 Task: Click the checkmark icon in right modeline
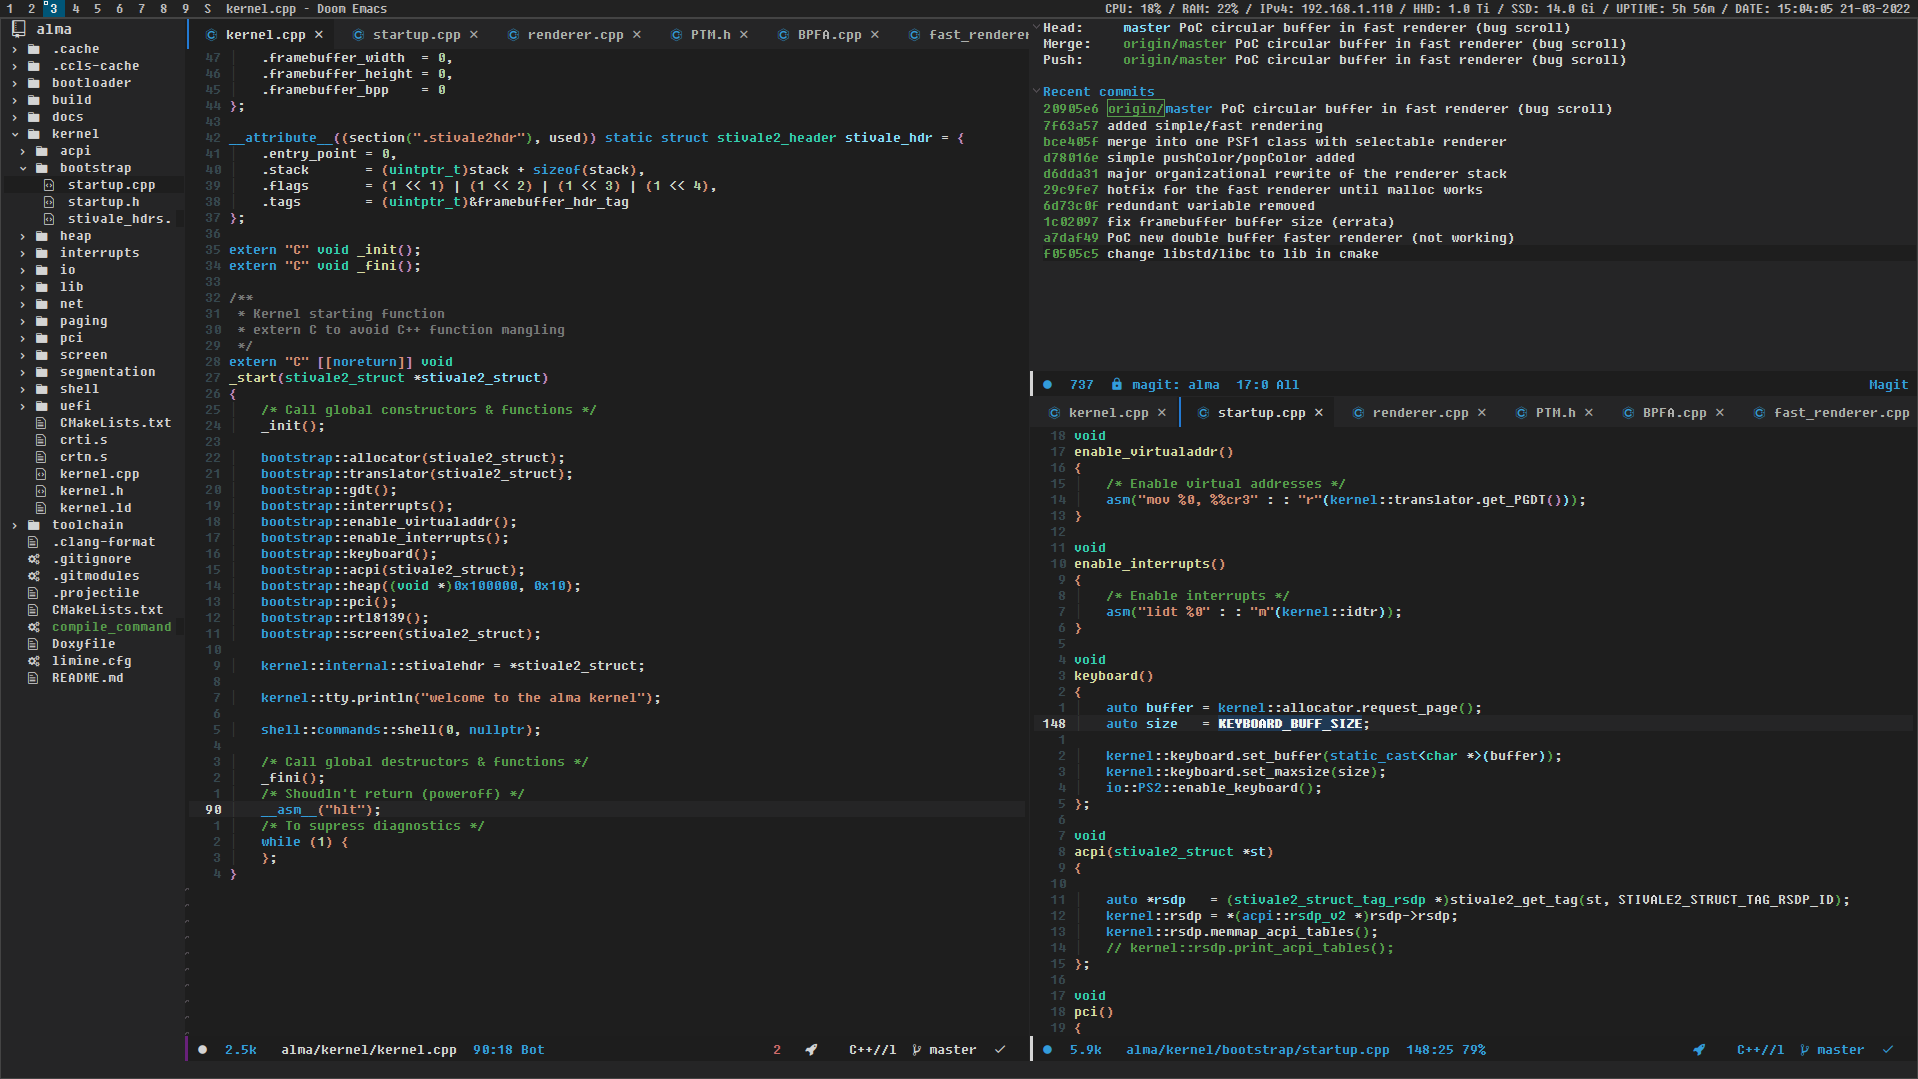coord(1888,1050)
